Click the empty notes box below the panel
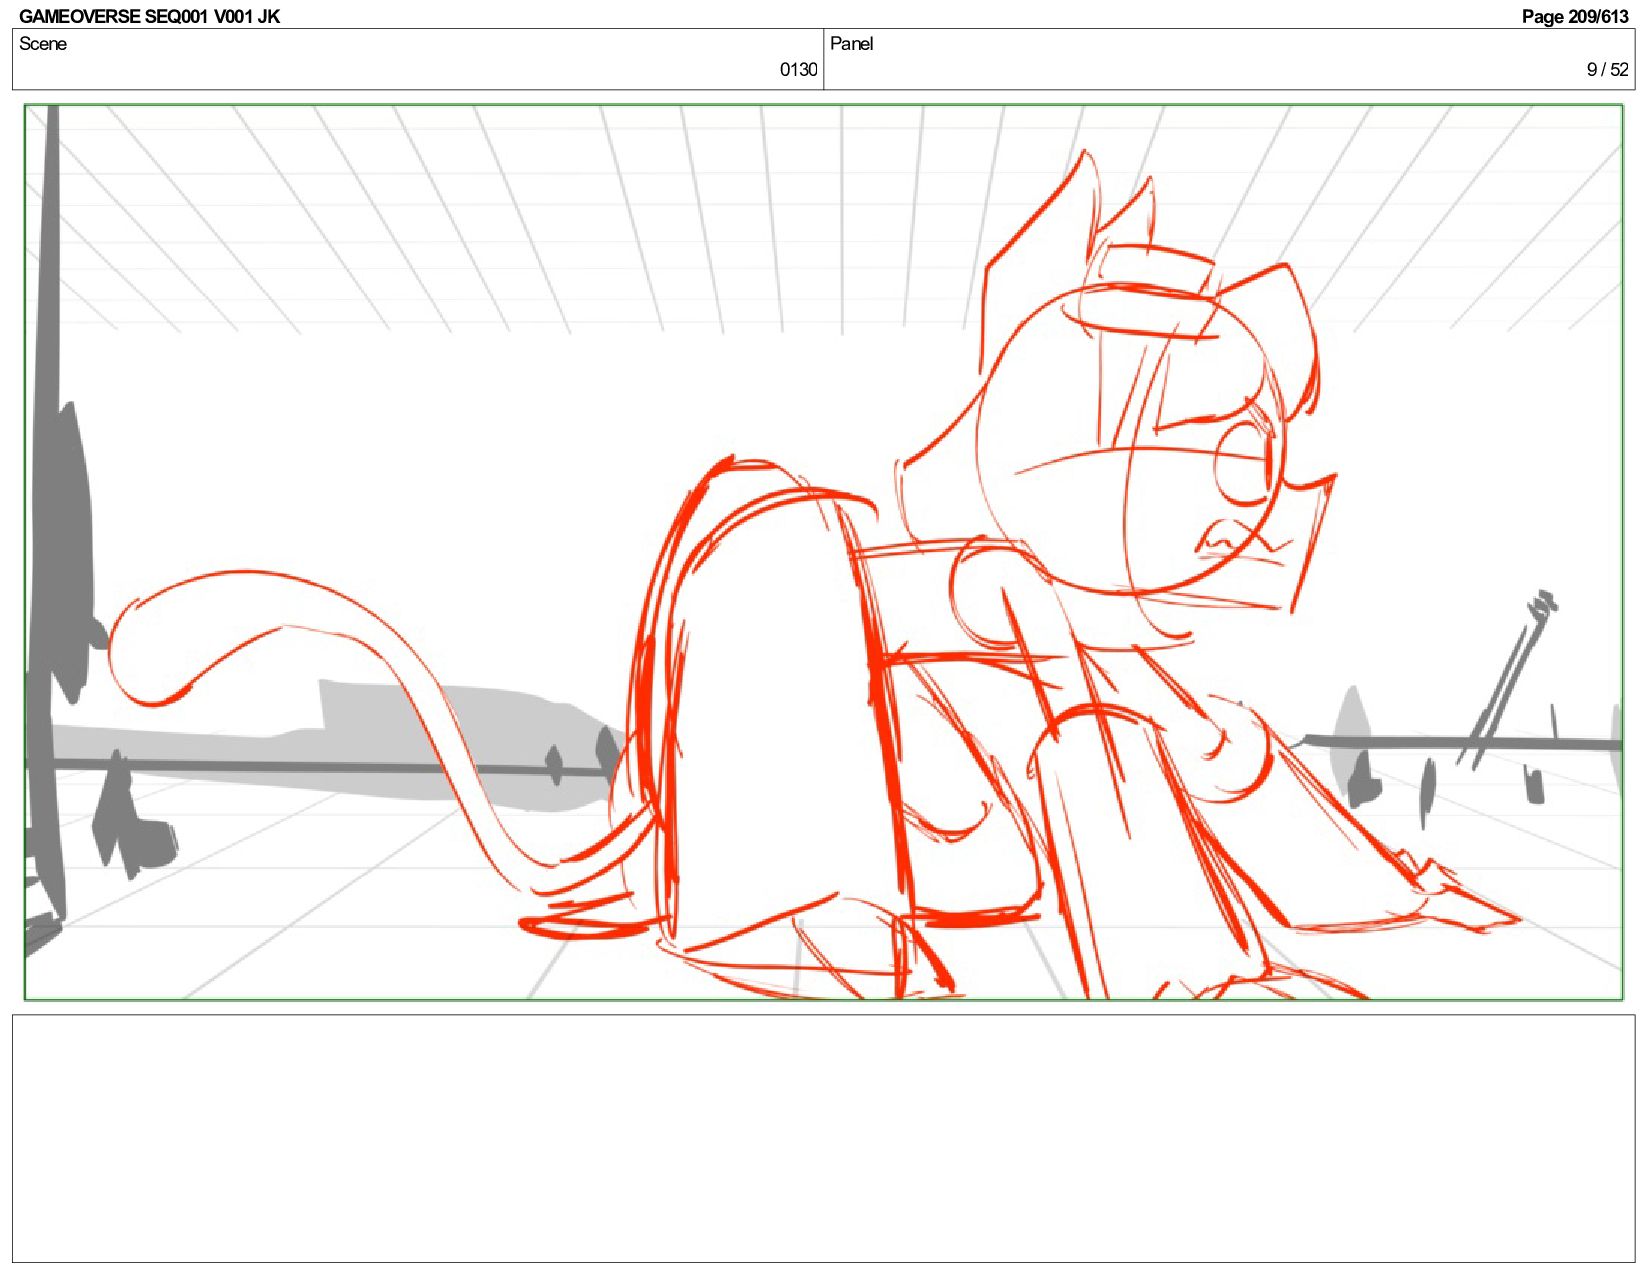This screenshot has height=1275, width=1650. click(823, 1138)
